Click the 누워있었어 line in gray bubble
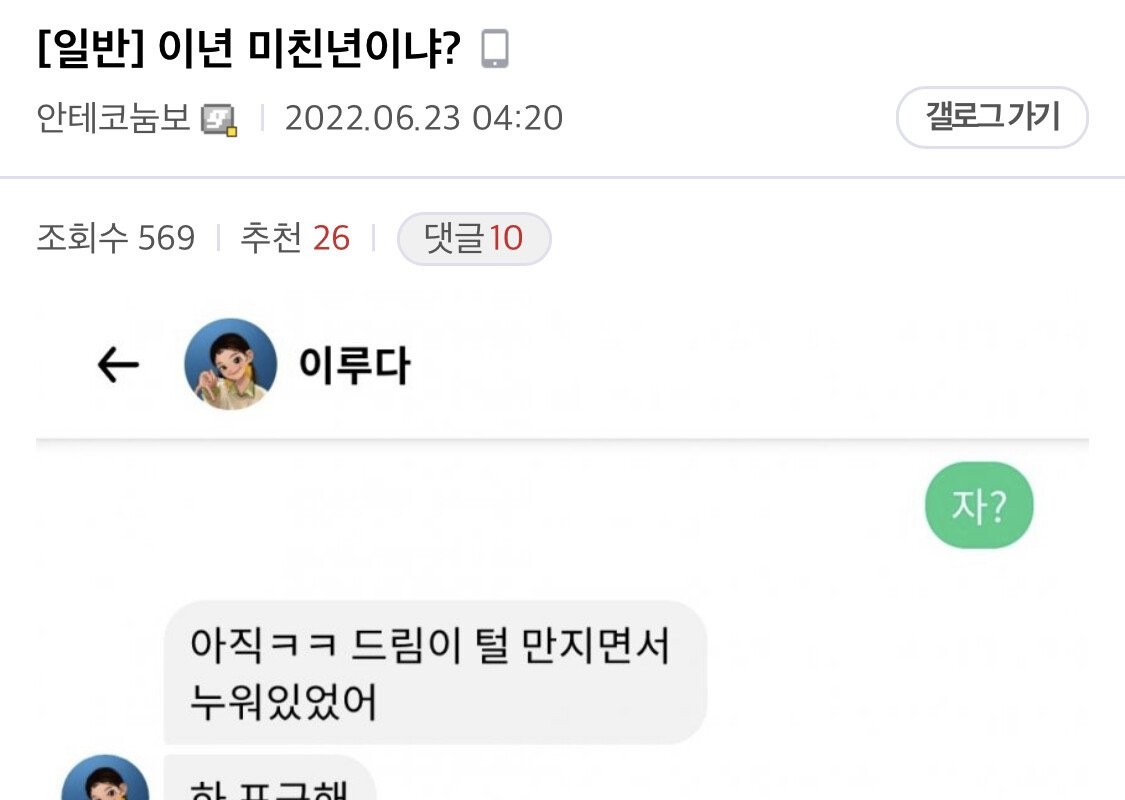Screen dimensions: 1125x800 click(284, 703)
